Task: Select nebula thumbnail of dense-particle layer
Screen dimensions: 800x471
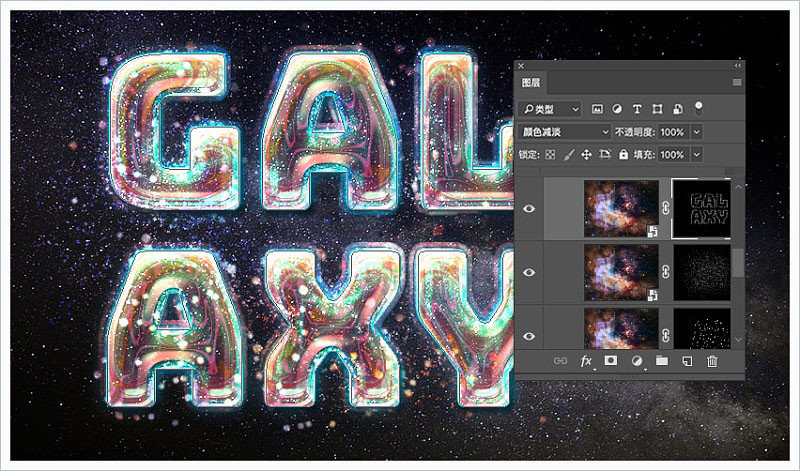Action: coord(621,272)
